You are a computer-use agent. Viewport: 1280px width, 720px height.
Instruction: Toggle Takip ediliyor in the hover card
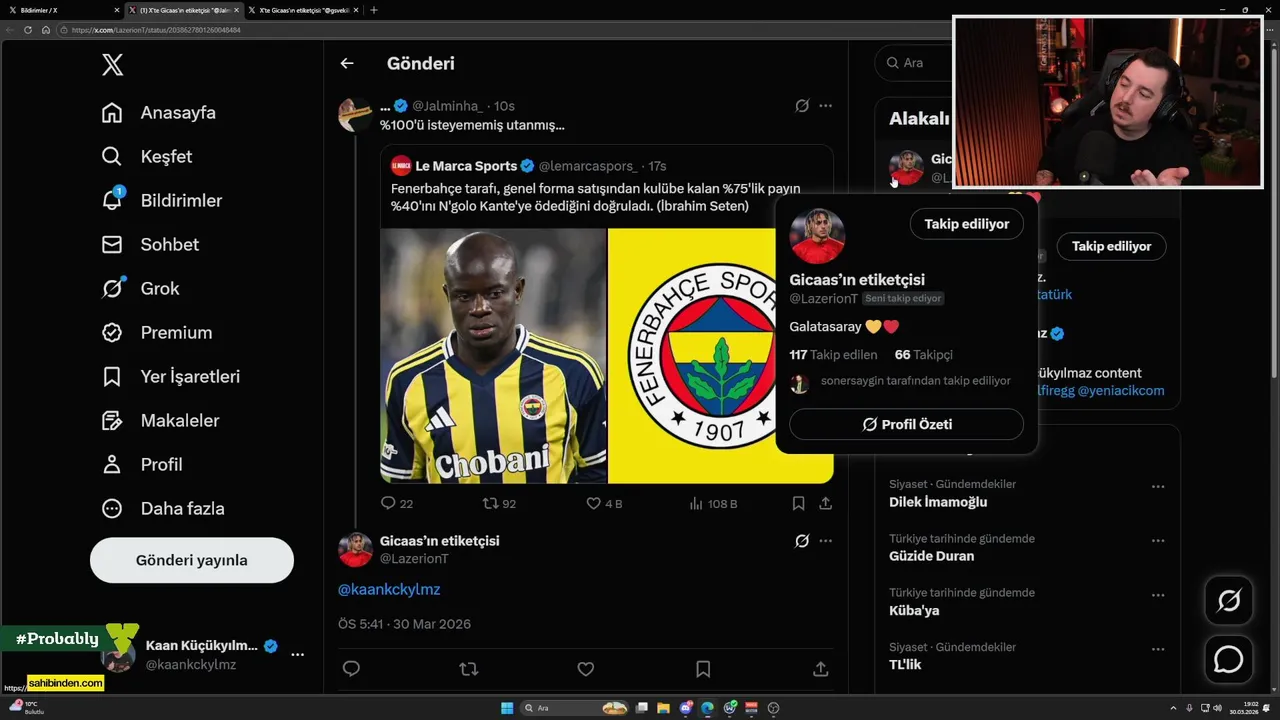tap(967, 224)
